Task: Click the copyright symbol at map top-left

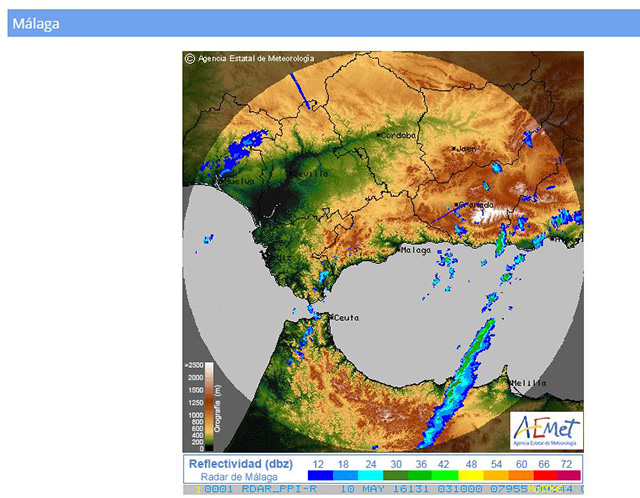Action: (189, 59)
